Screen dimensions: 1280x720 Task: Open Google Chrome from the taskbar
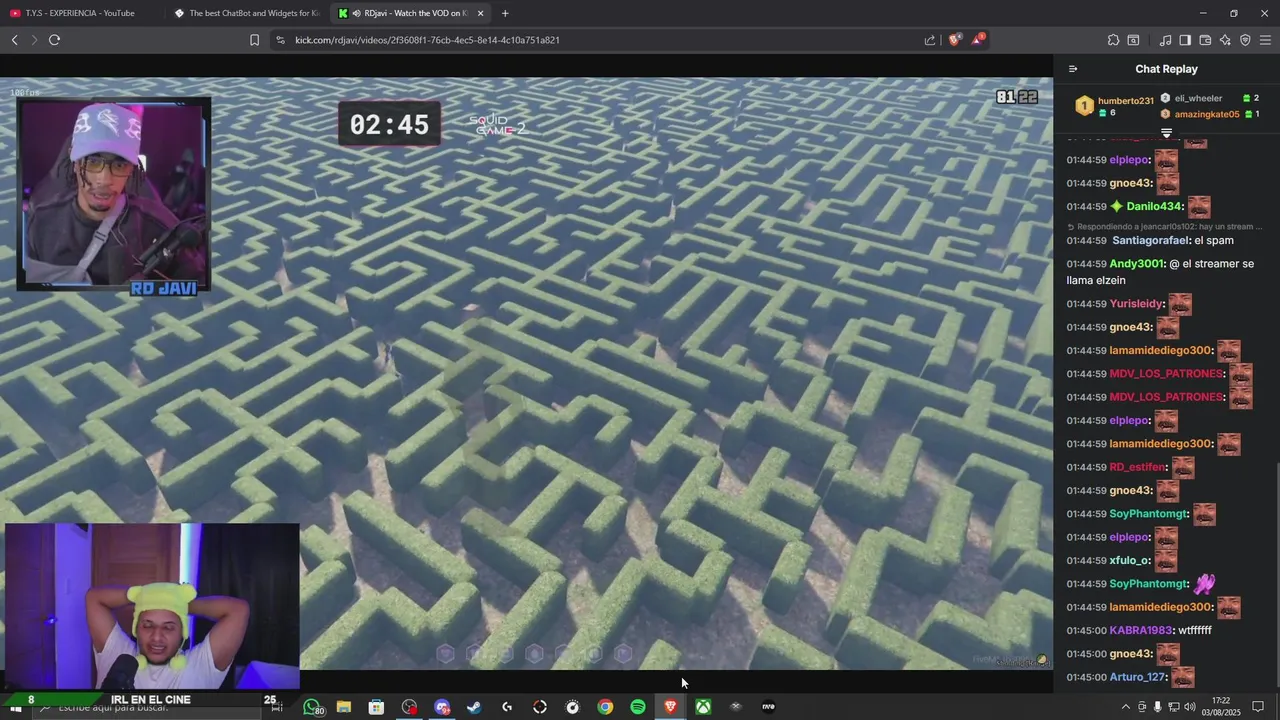[x=605, y=707]
